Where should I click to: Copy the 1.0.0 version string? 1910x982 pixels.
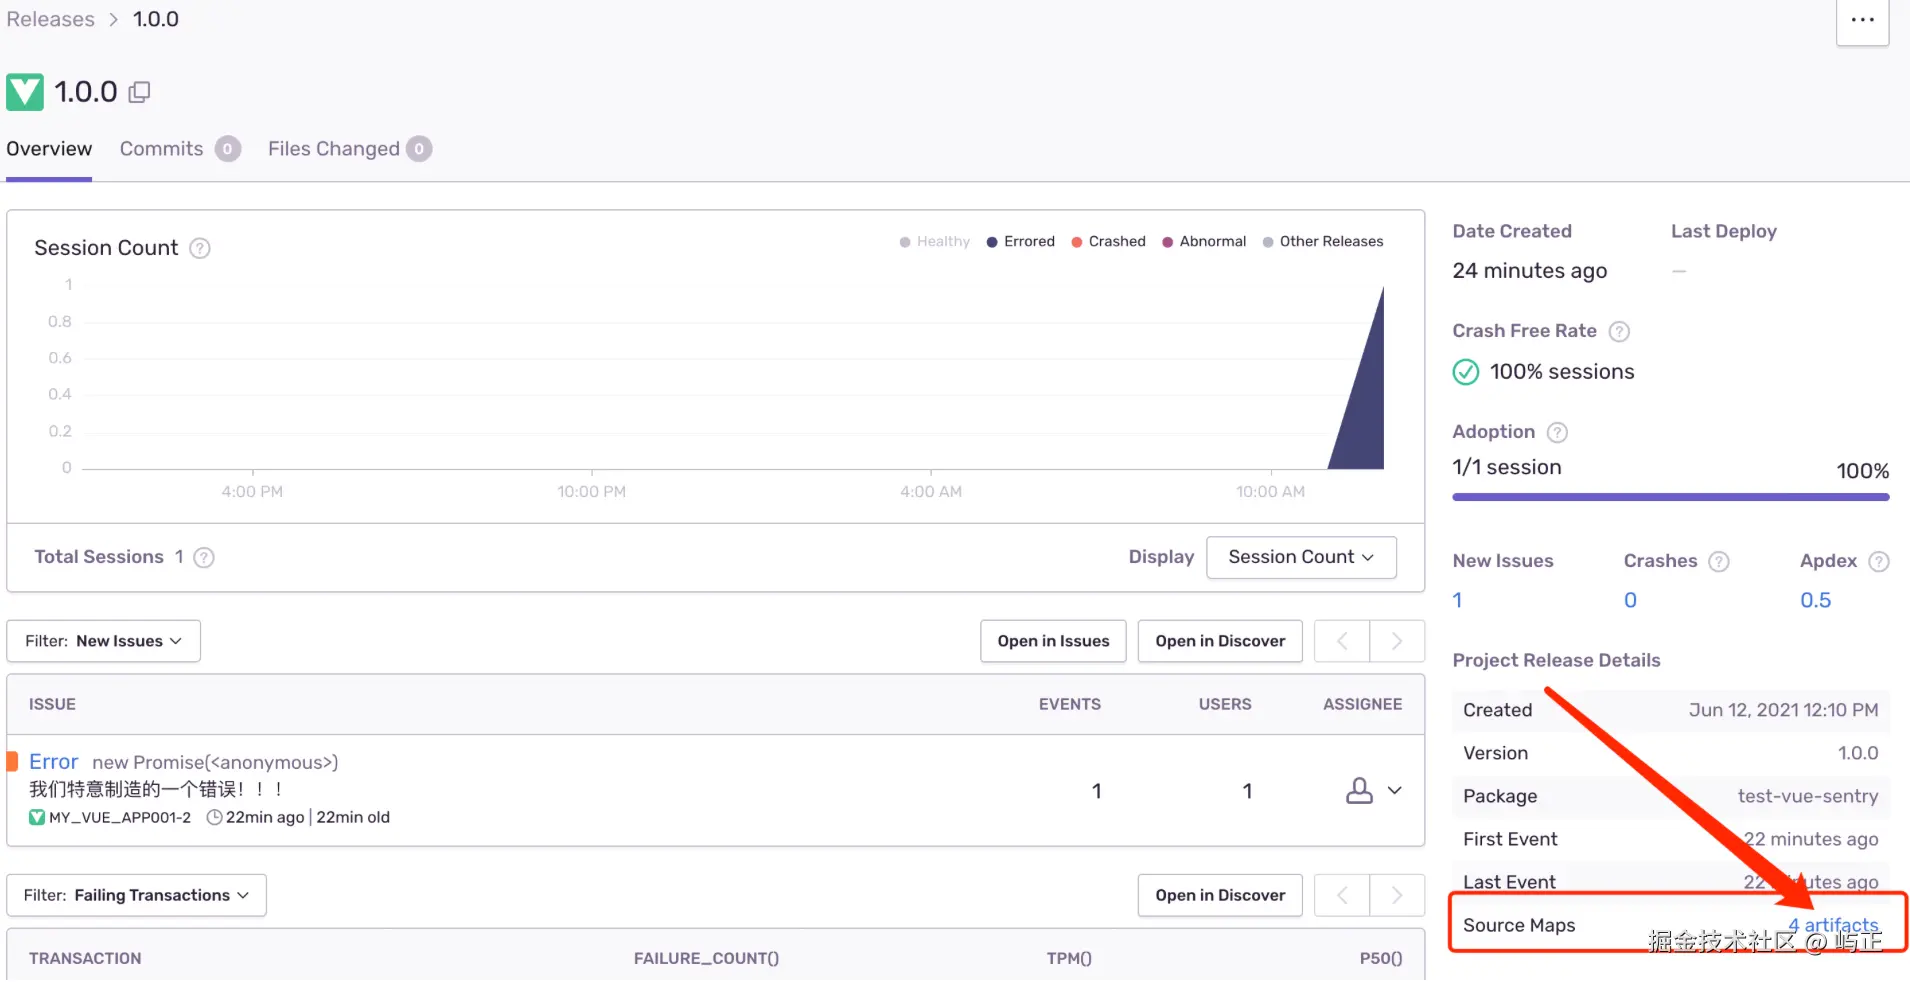(x=140, y=92)
